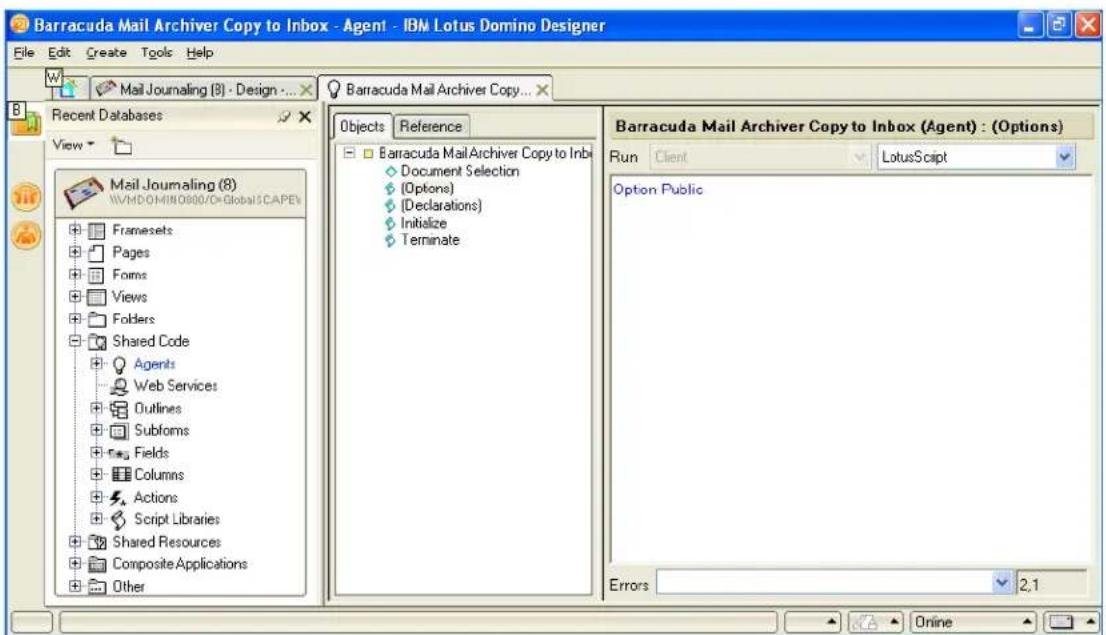This screenshot has height=635, width=1106.
Task: Click the upper orange bookmark sidebar icon
Action: pos(26,196)
